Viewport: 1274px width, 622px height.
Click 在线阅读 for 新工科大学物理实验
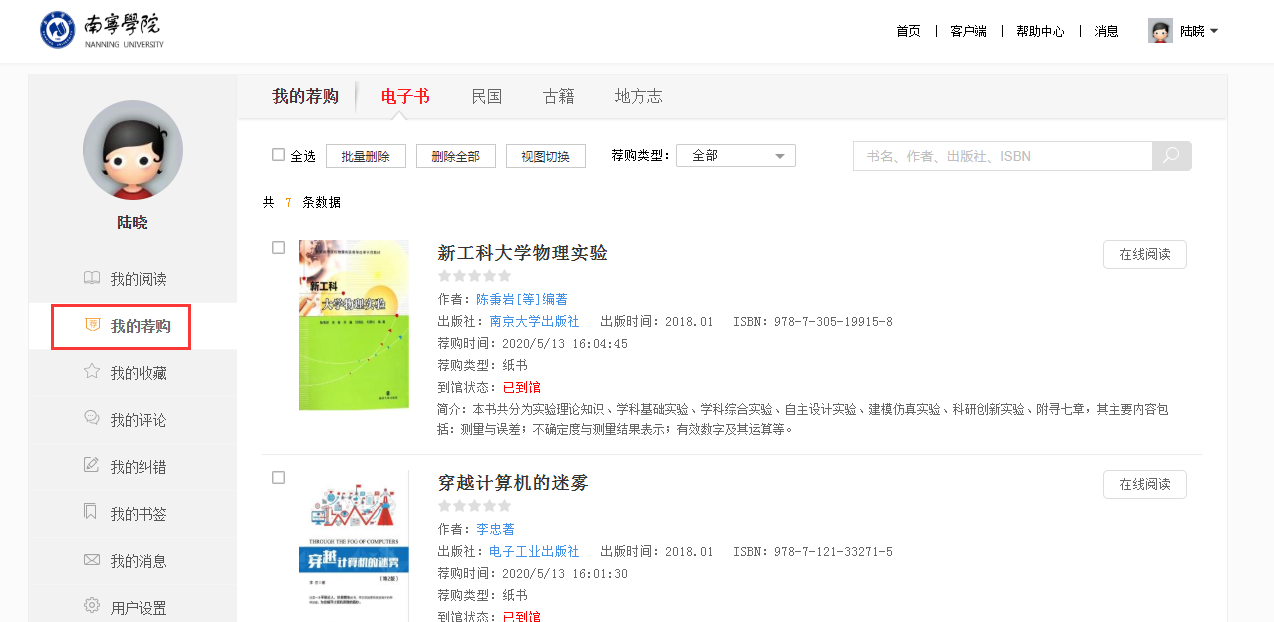(x=1144, y=254)
